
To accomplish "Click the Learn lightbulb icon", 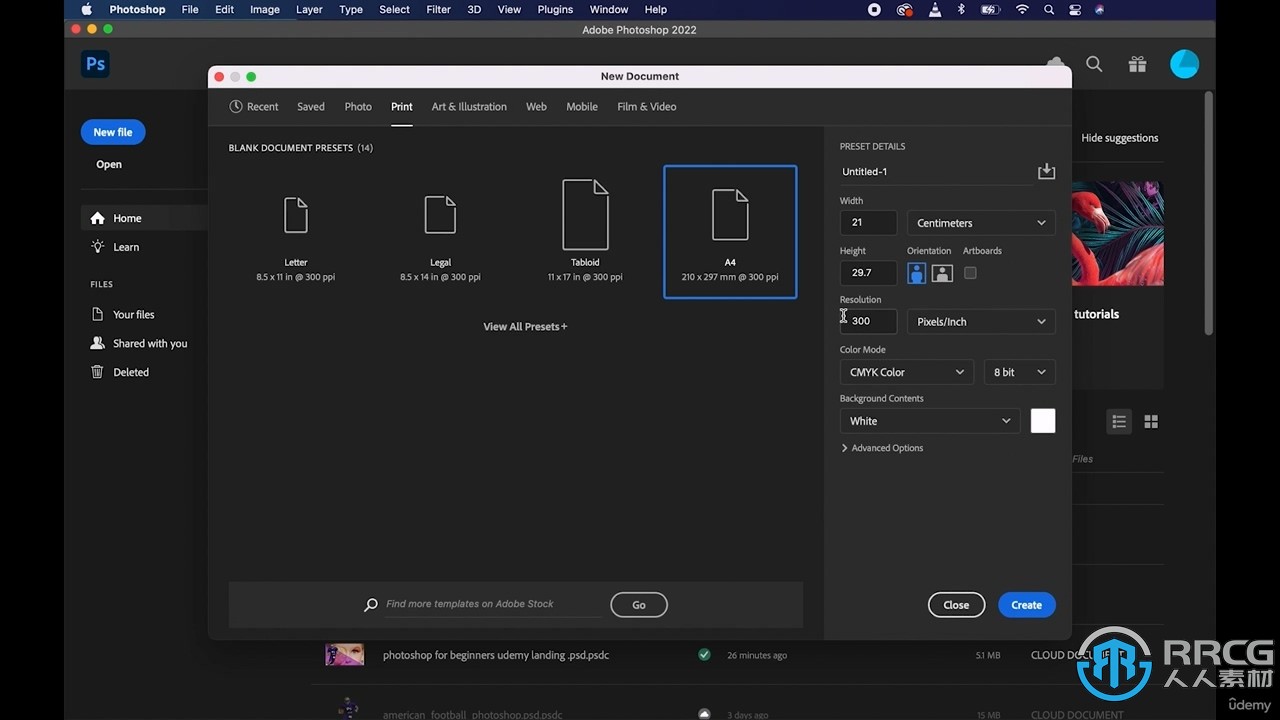I will point(97,247).
